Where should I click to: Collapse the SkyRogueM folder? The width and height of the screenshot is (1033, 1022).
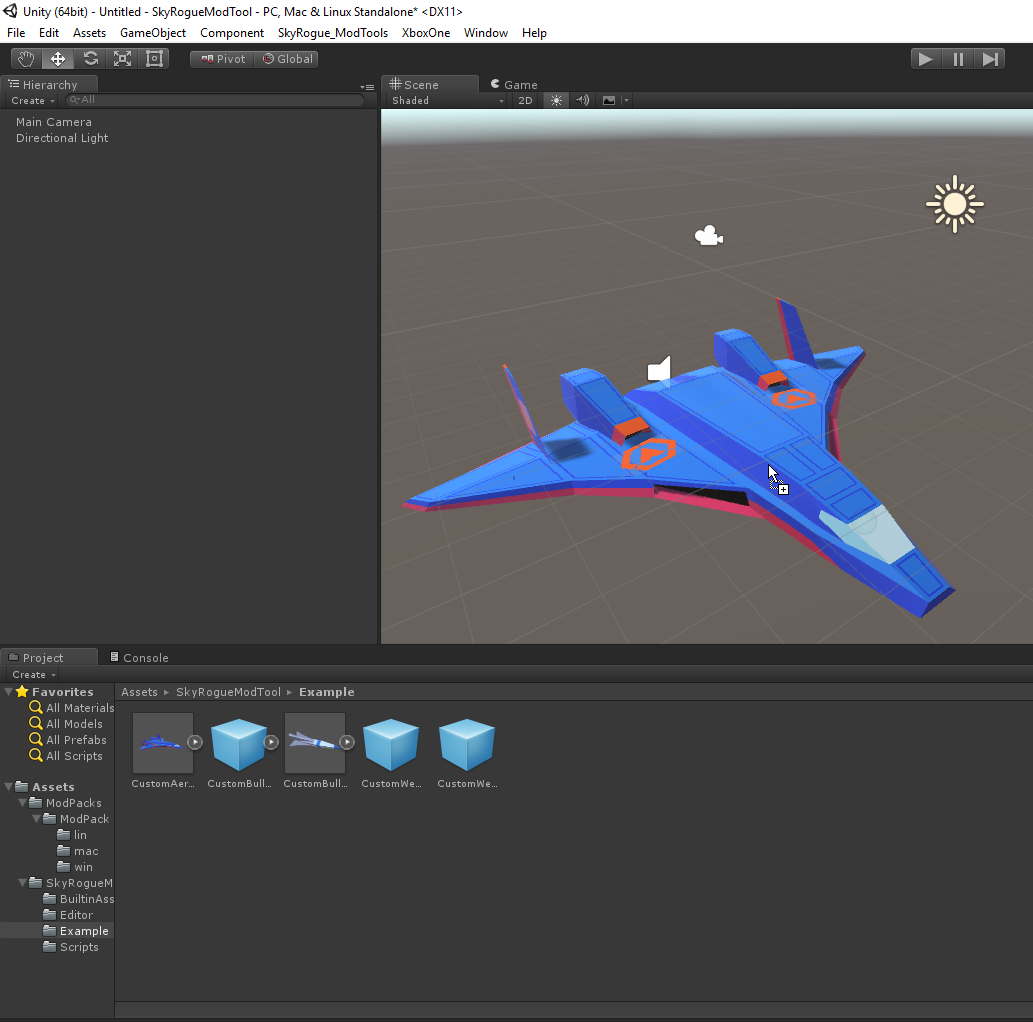(x=22, y=882)
